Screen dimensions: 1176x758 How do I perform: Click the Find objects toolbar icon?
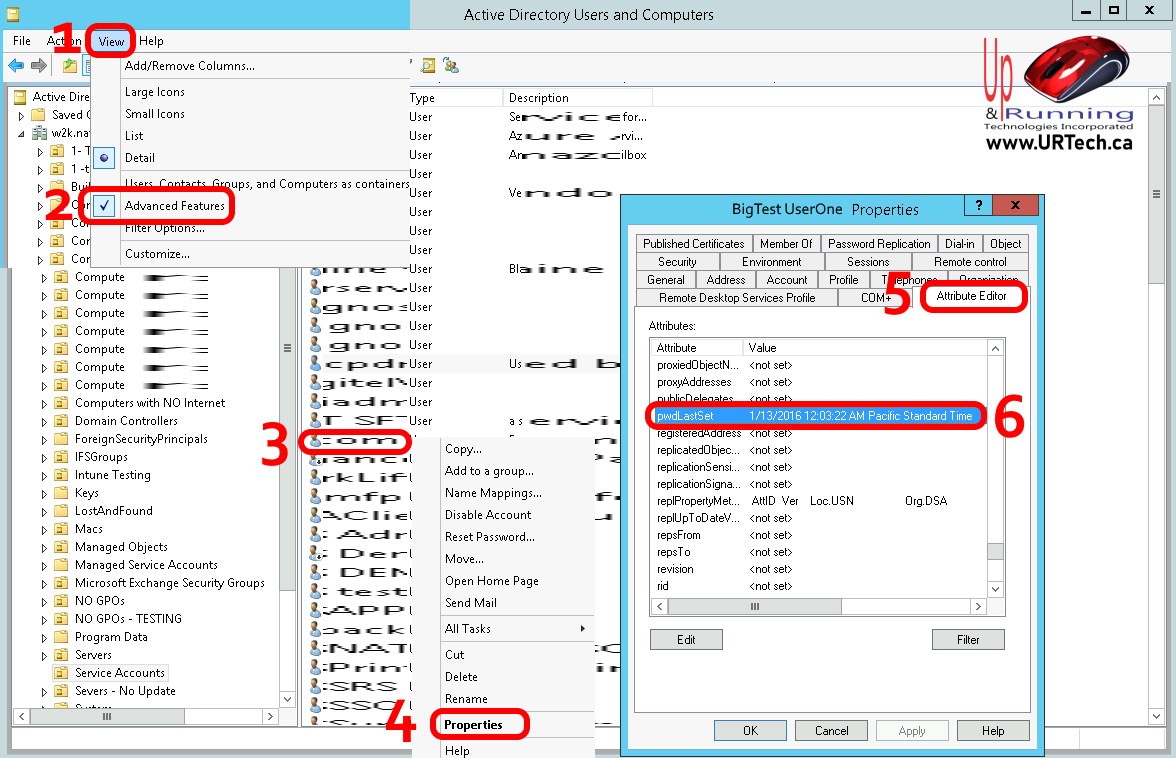coord(429,66)
